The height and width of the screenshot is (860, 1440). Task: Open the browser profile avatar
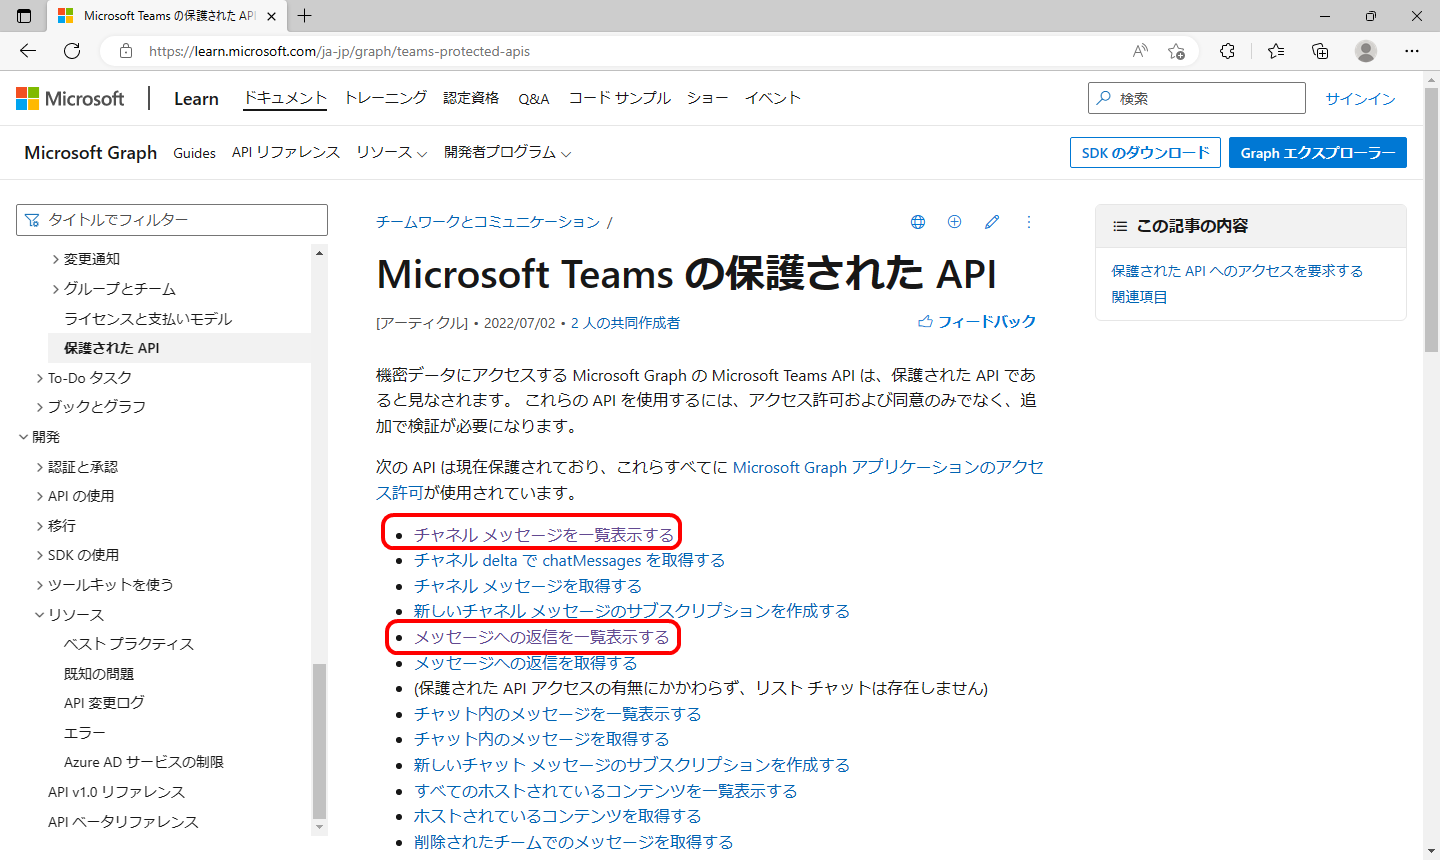click(x=1366, y=51)
